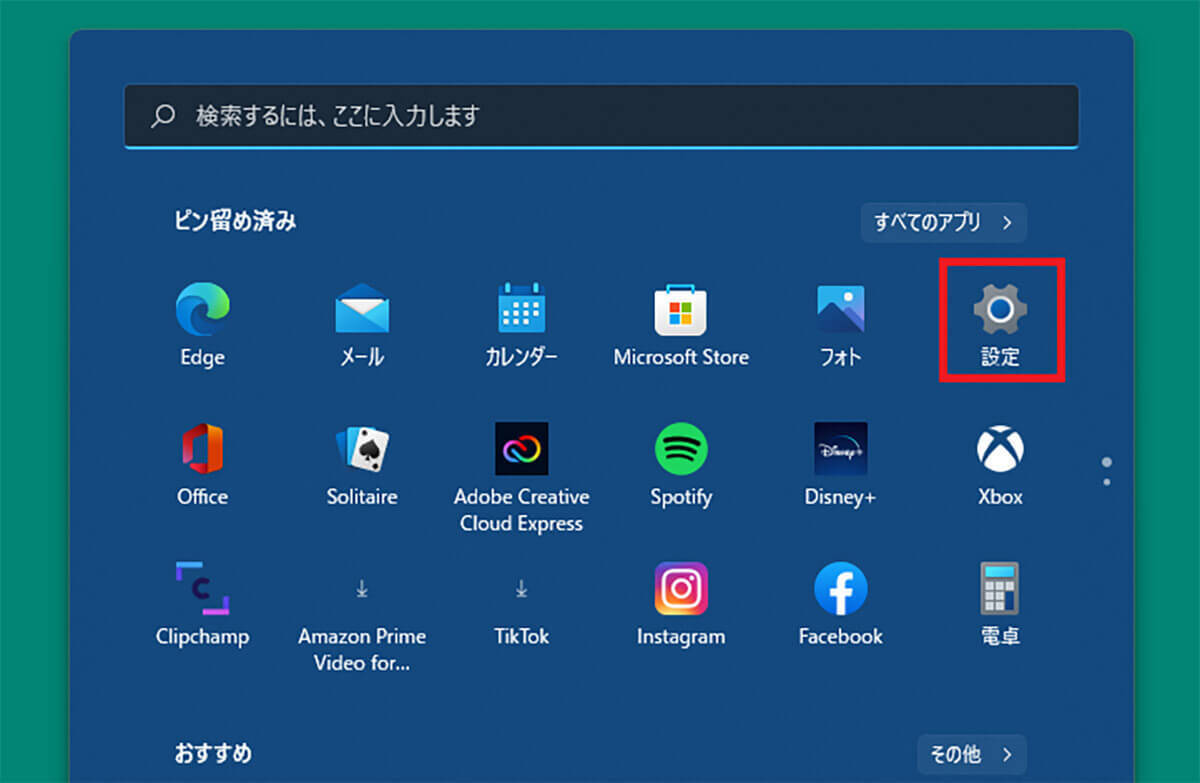This screenshot has height=783, width=1200.
Task: Launch the Facebook app
Action: [841, 604]
